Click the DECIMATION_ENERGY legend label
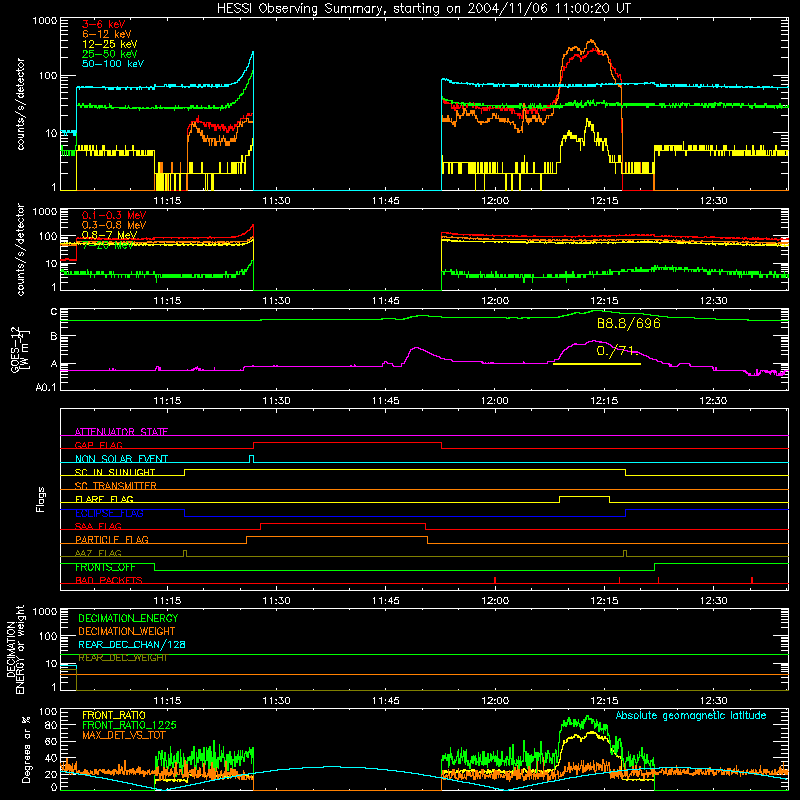 (x=128, y=618)
